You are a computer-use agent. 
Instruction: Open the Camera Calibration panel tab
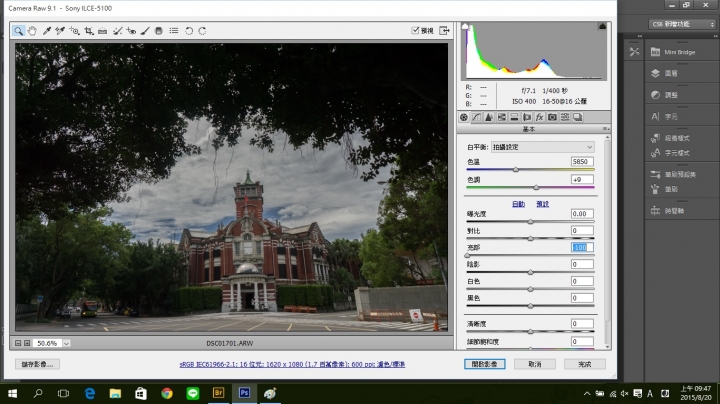click(x=552, y=118)
